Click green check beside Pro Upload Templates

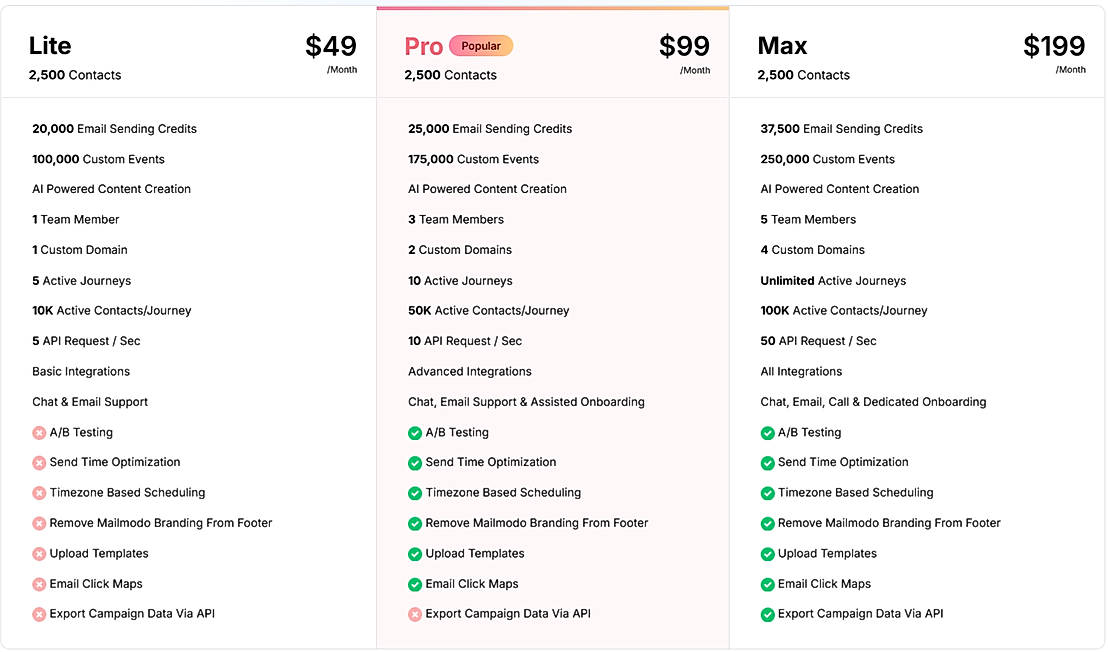(415, 554)
